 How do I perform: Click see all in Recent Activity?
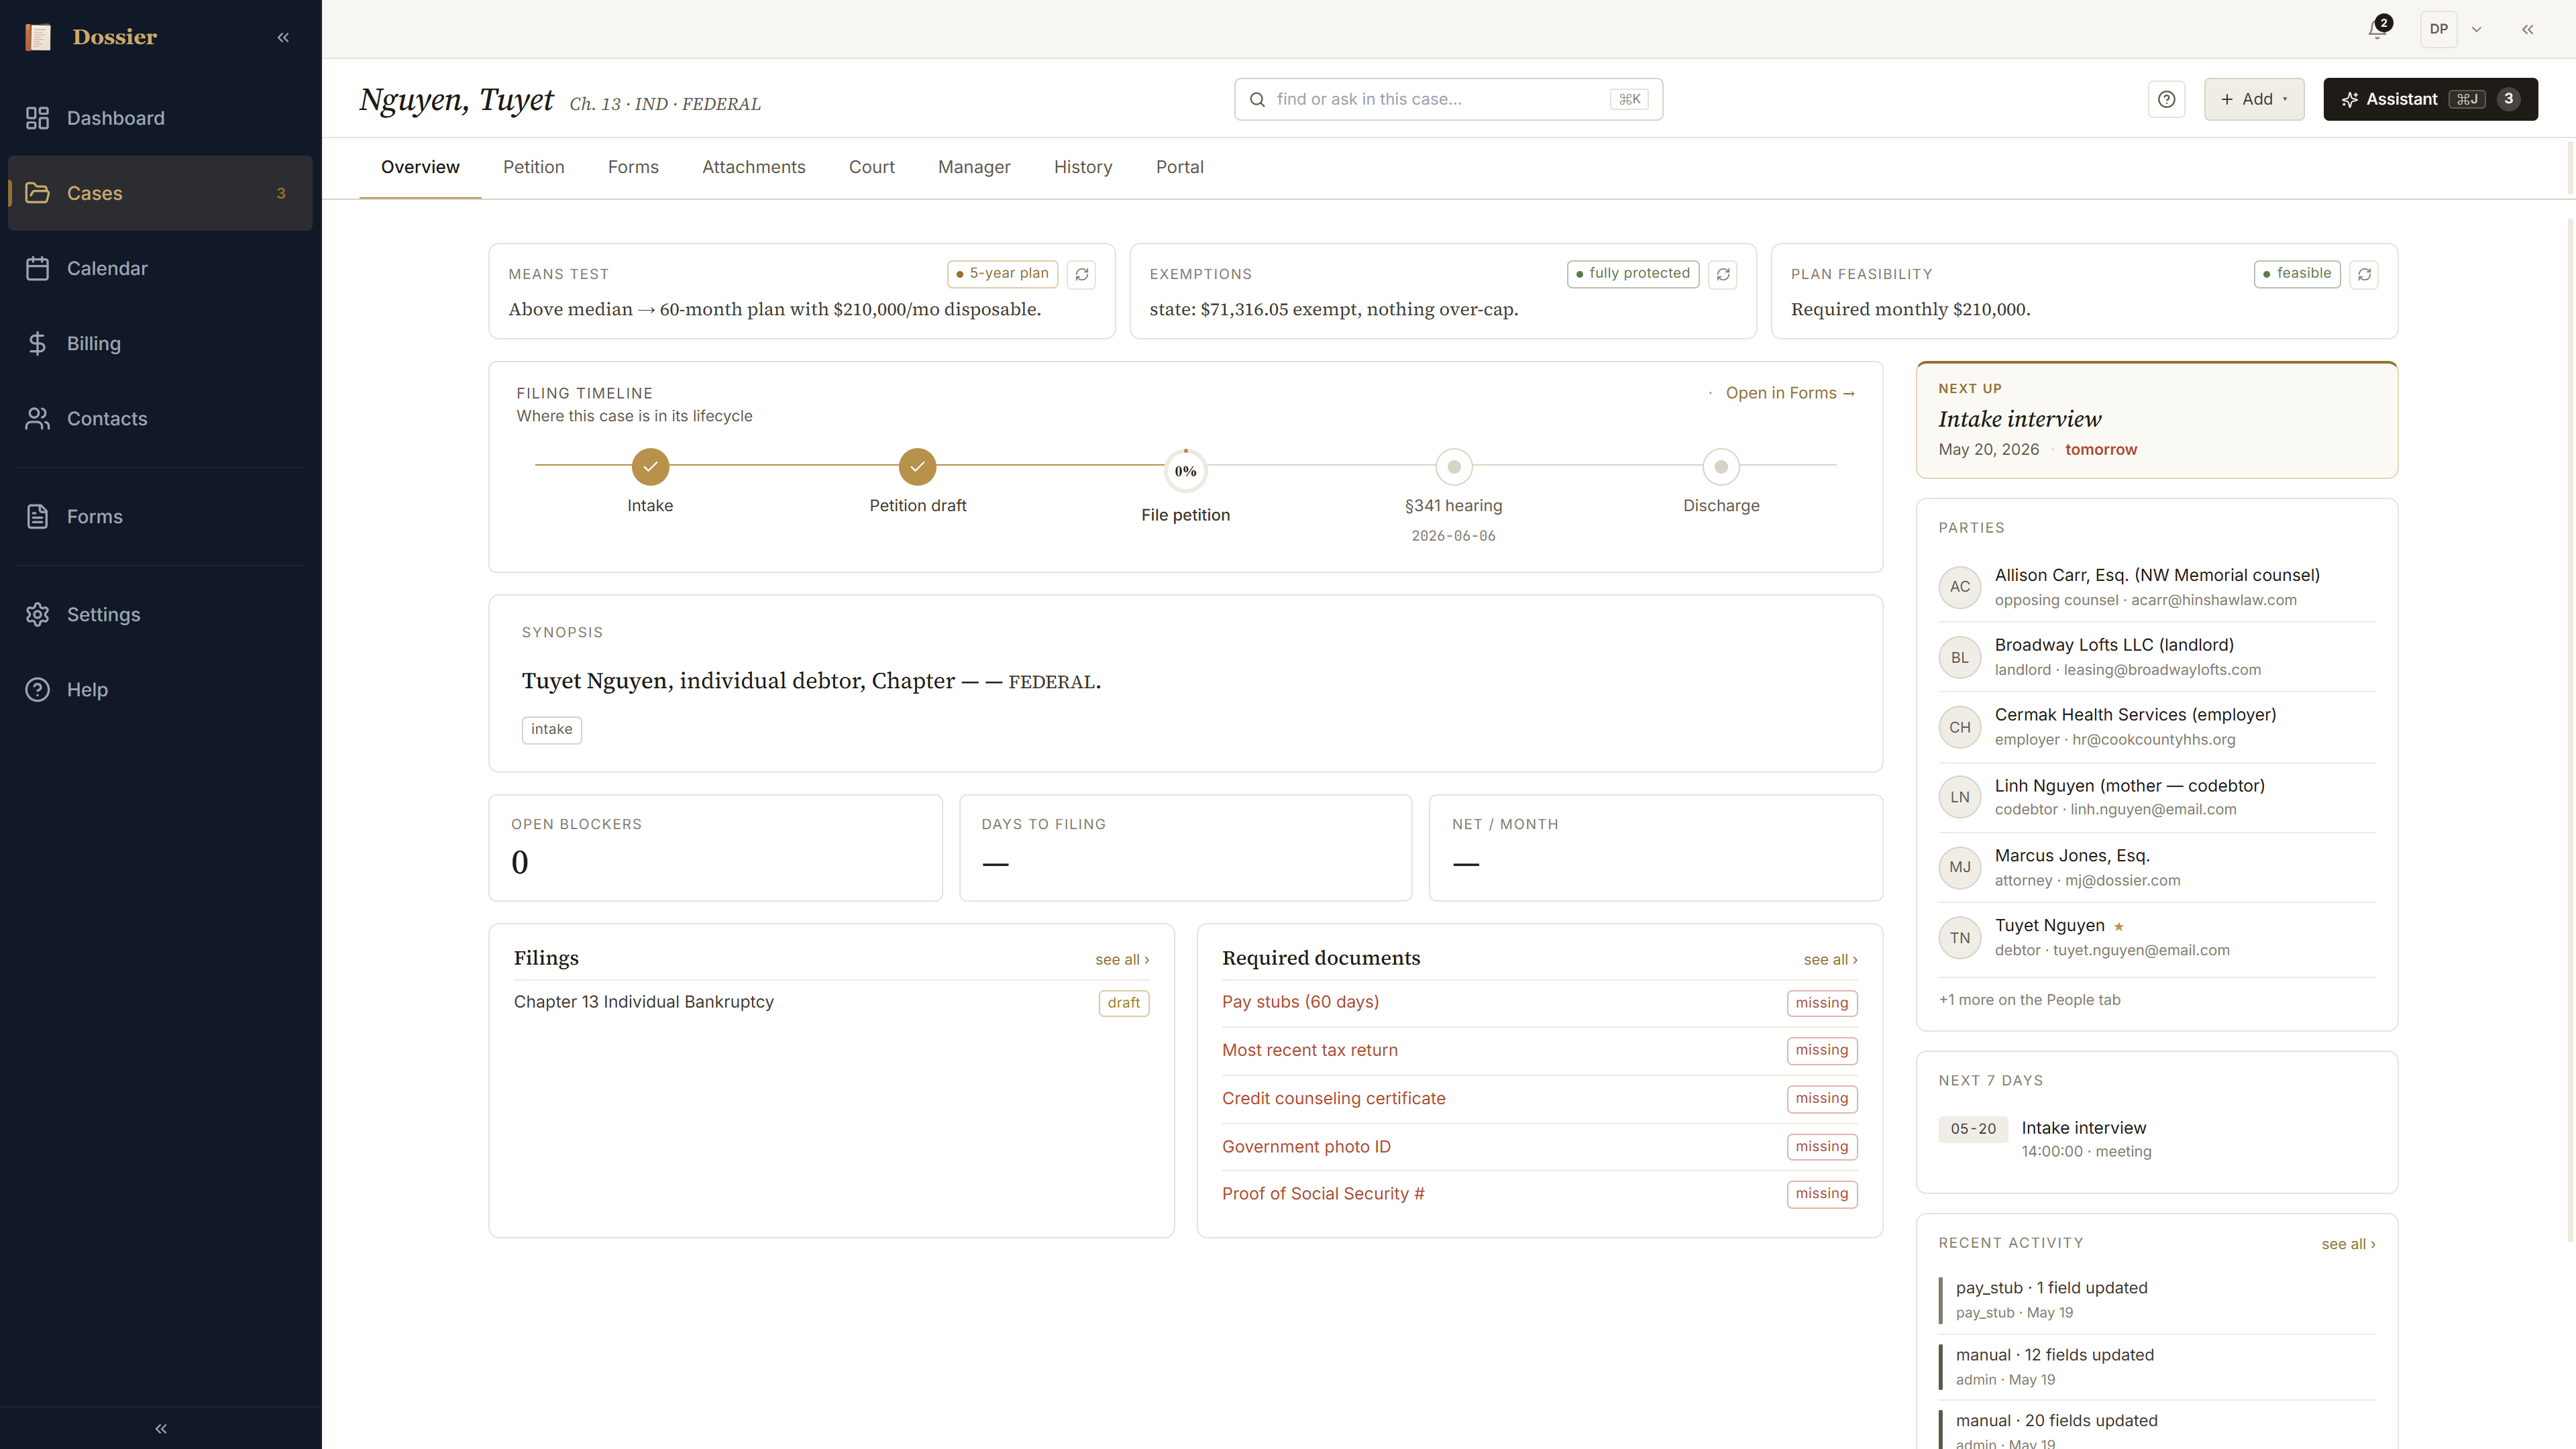(2348, 1244)
